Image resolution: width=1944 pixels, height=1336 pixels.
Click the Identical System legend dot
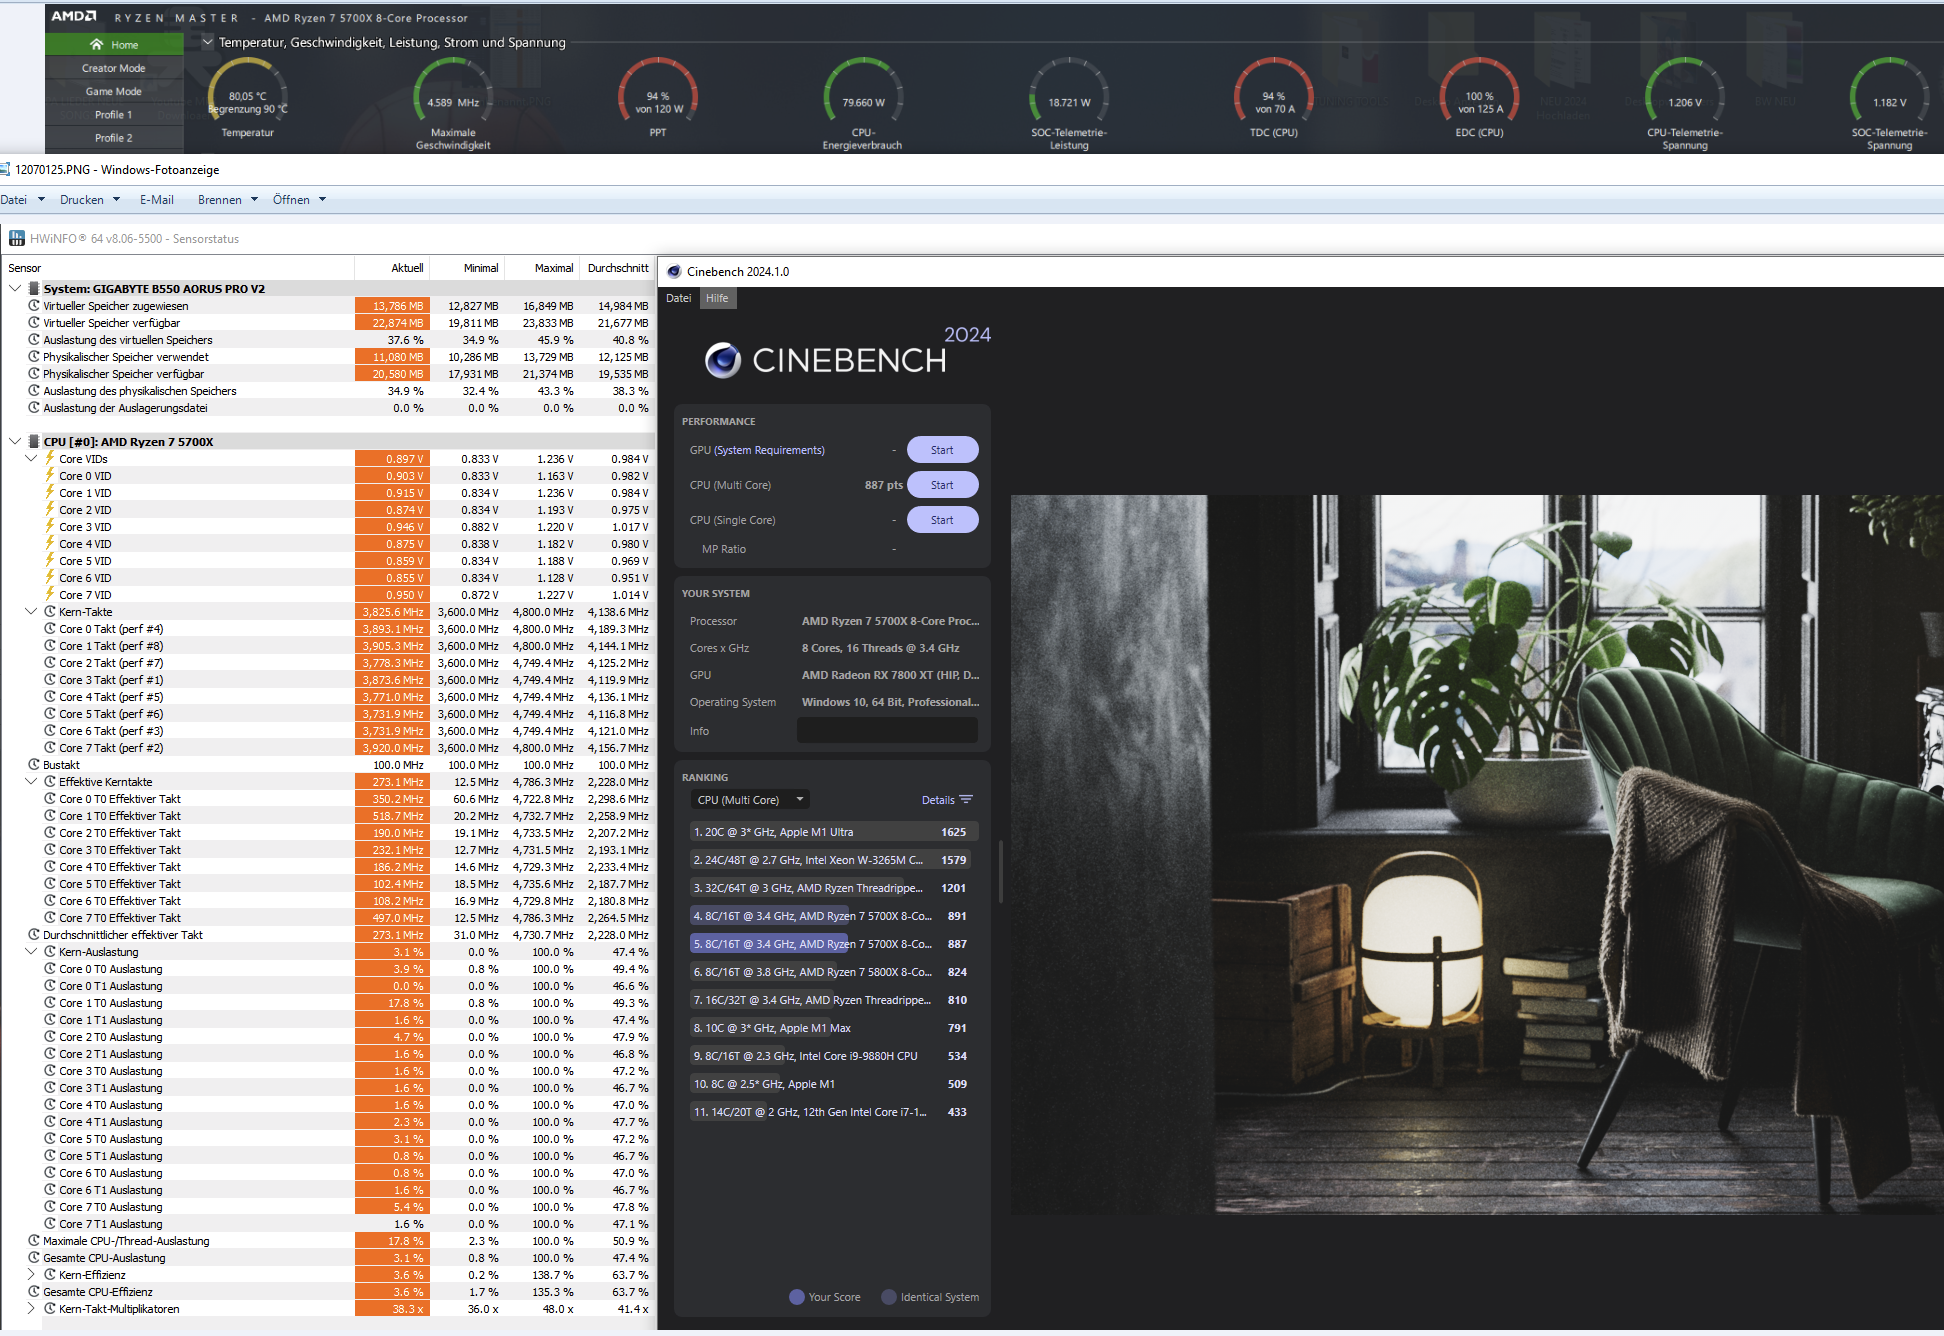[889, 1297]
